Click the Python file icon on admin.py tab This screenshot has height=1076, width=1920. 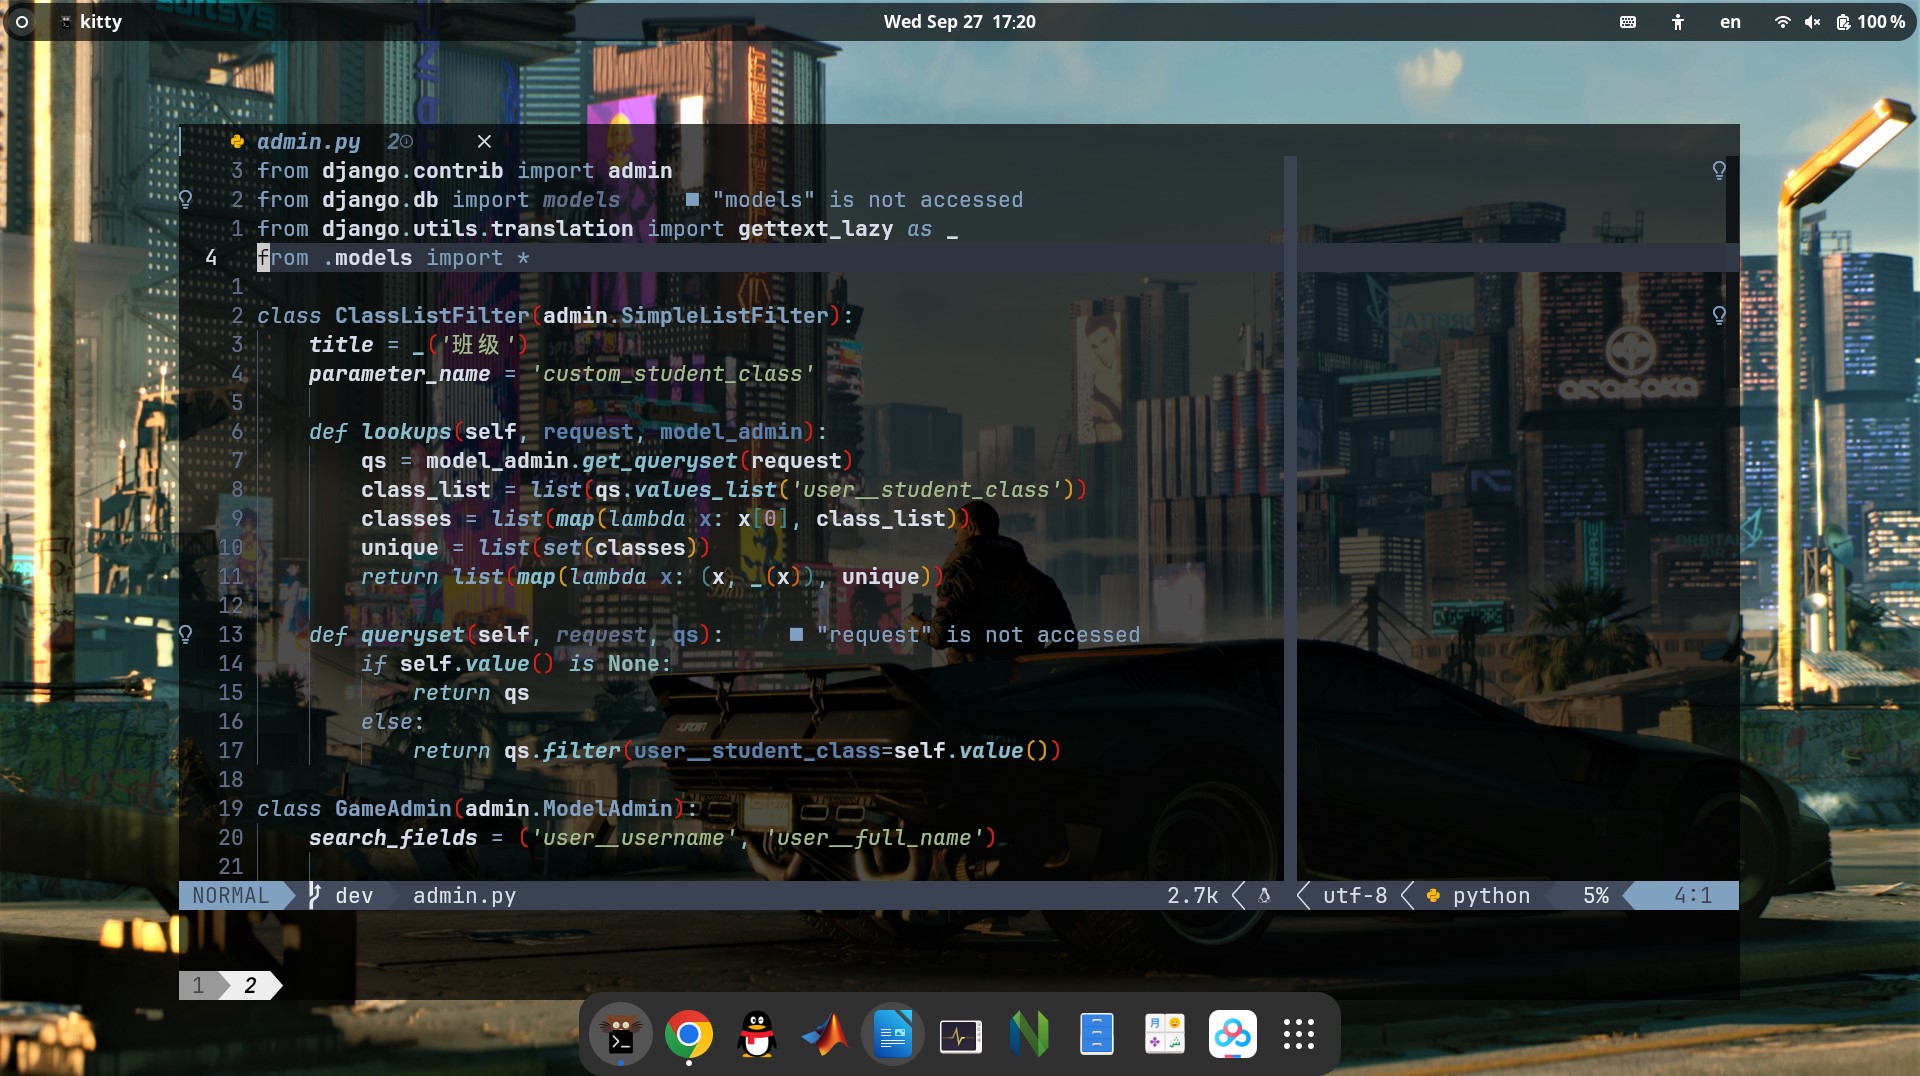[237, 141]
